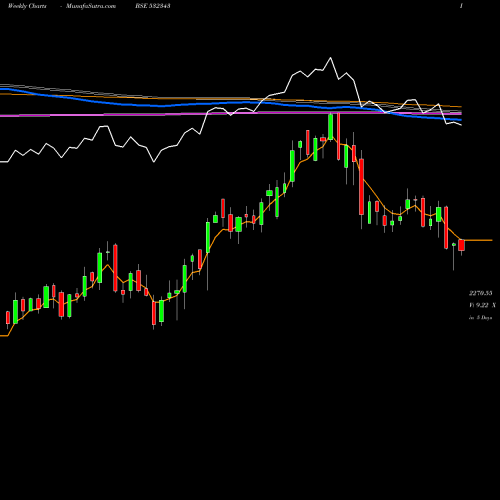Image resolution: width=500 pixels, height=500 pixels.
Task: Click the tallest green candlestick at chart peak
Action: click(x=330, y=127)
